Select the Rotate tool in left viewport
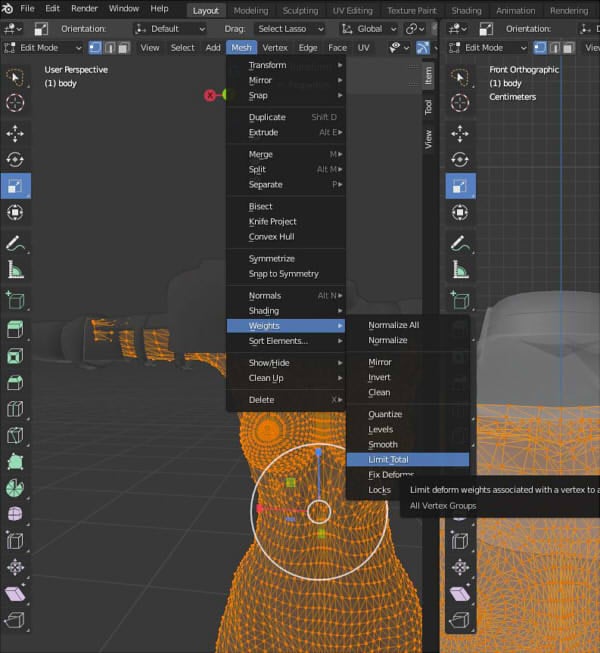The width and height of the screenshot is (600, 653). 15,160
